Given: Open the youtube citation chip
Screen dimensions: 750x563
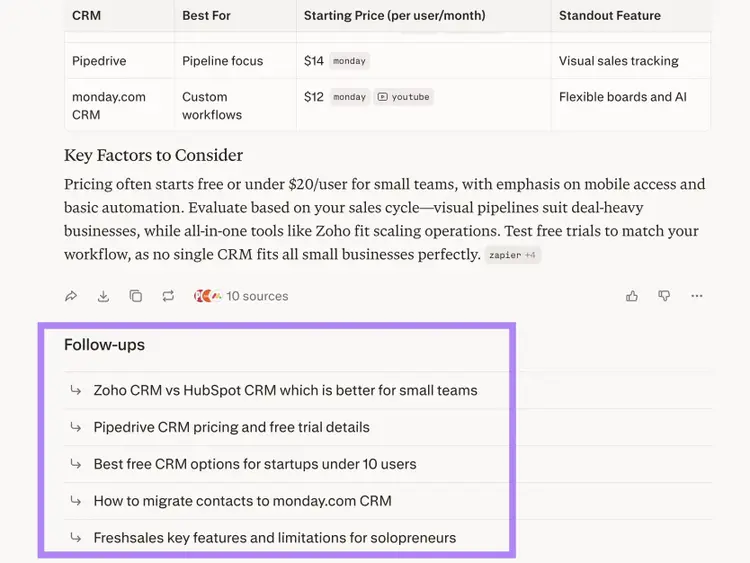Looking at the screenshot, I should pyautogui.click(x=404, y=97).
